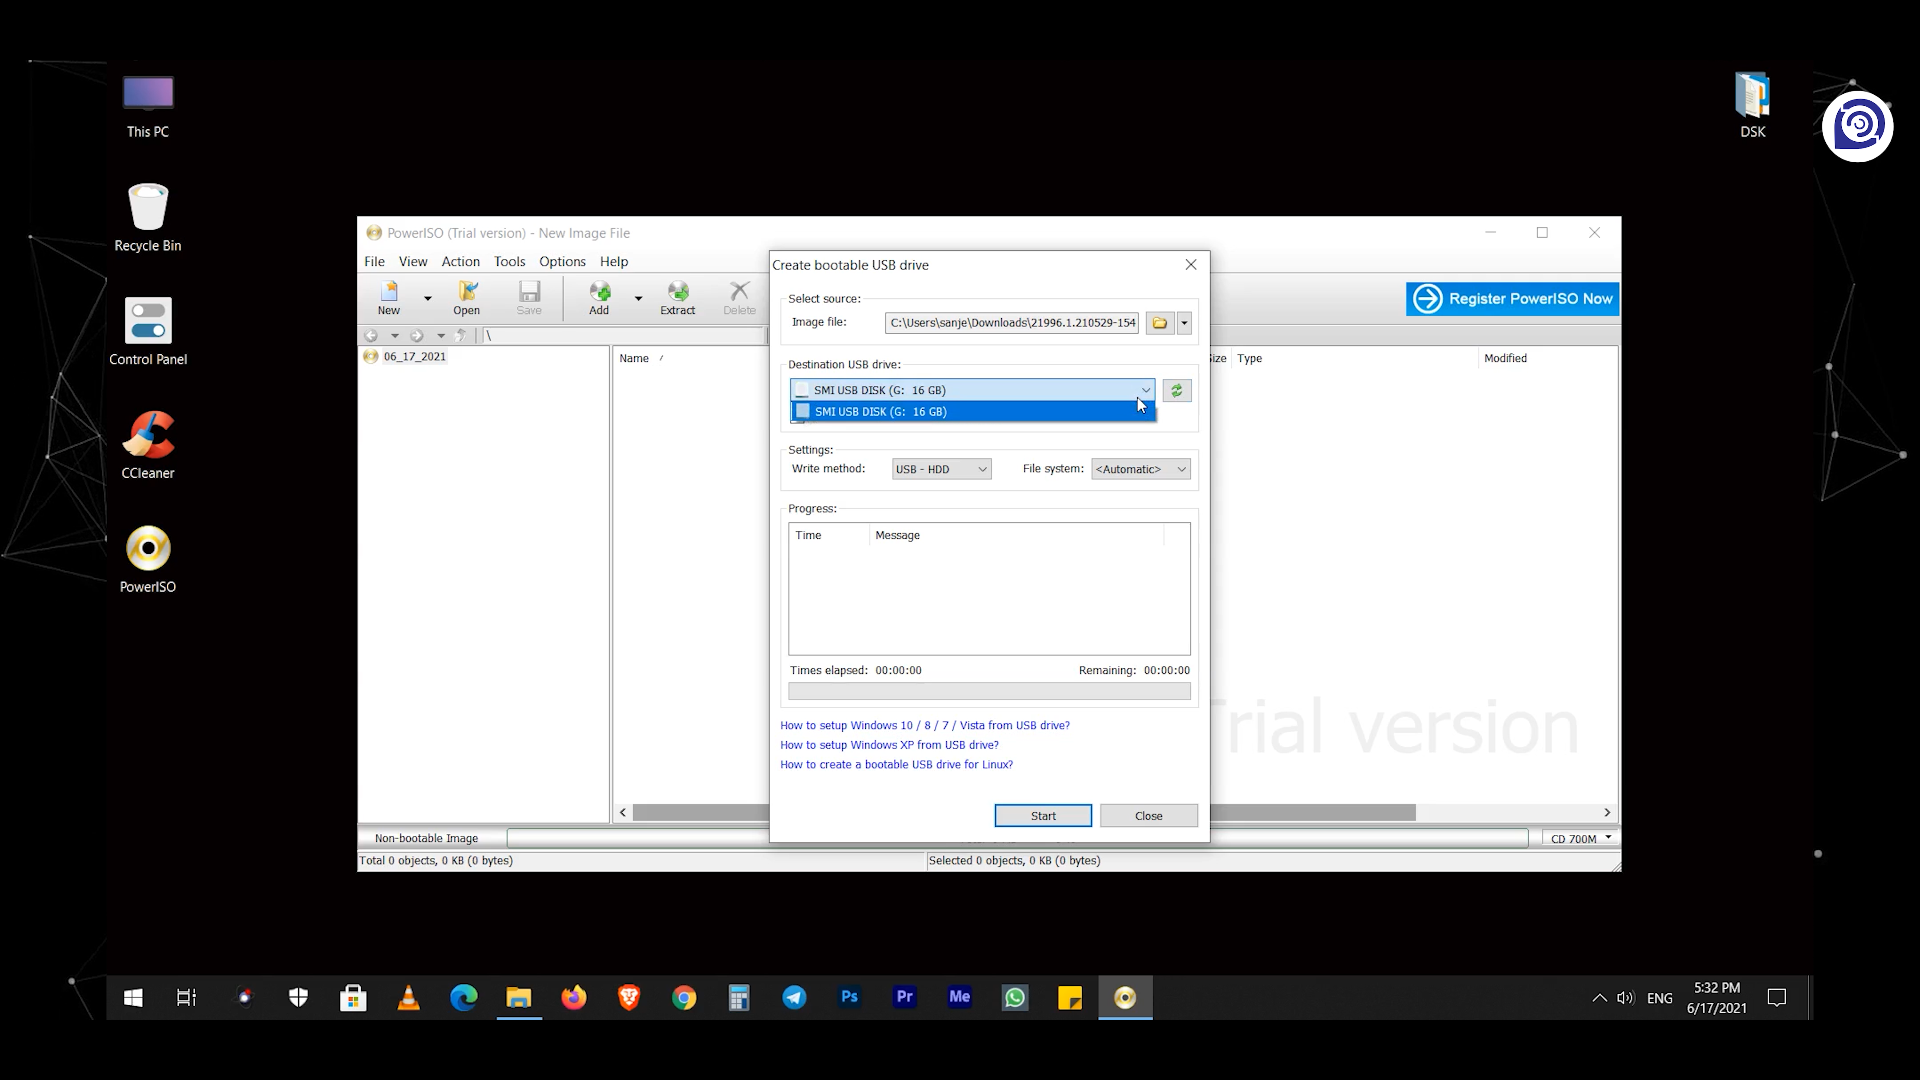The image size is (1920, 1080).
Task: Select 06_17_2021 tree node
Action: (415, 357)
